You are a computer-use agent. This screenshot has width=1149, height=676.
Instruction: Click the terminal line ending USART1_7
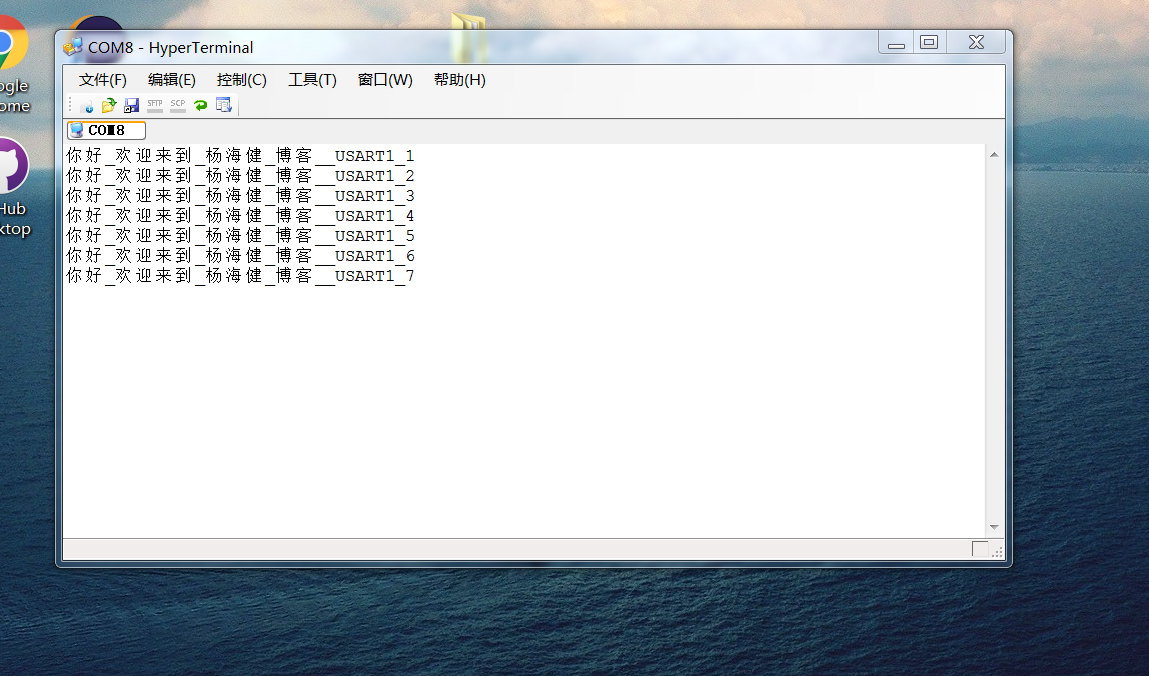point(240,276)
